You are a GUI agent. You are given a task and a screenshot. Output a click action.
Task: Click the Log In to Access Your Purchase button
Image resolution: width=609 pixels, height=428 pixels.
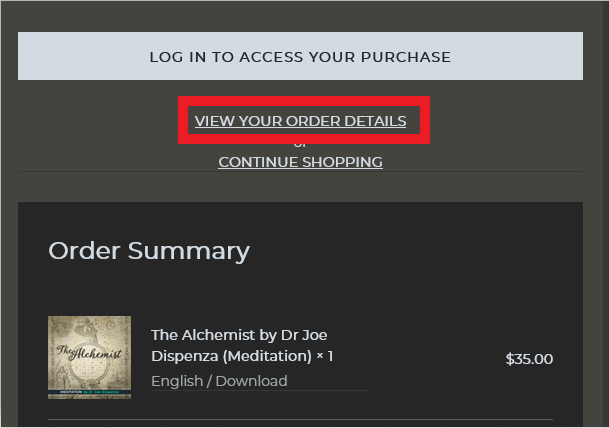point(300,57)
